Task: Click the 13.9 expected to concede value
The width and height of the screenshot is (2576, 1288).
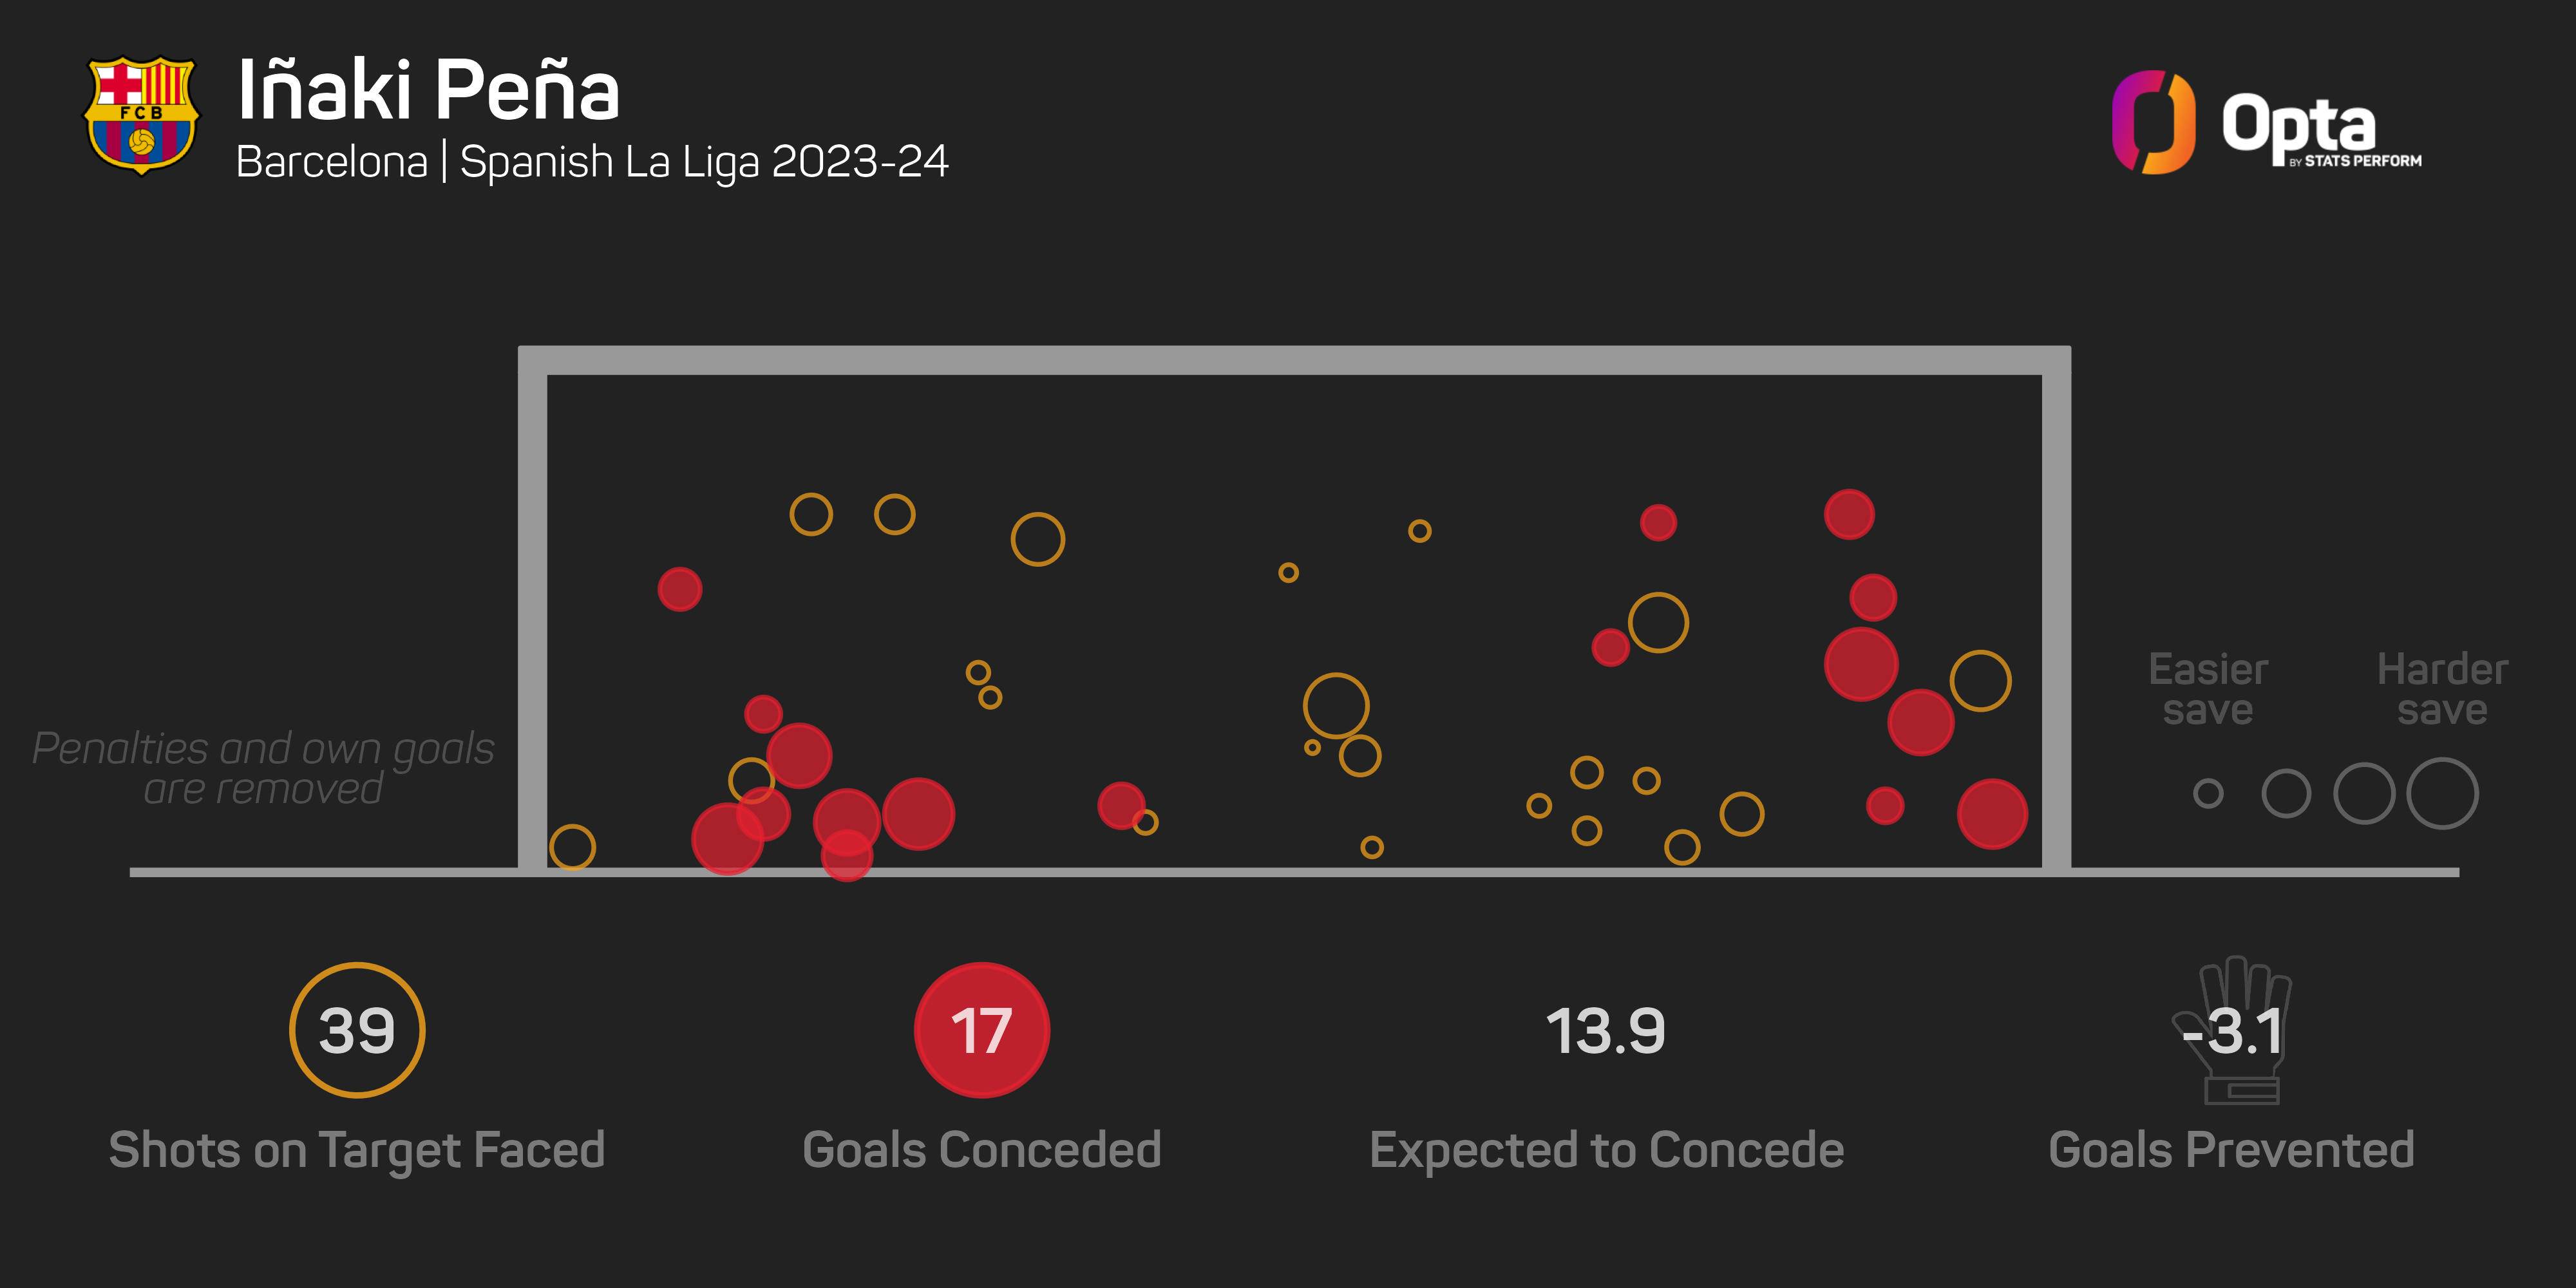Action: coord(1606,1031)
